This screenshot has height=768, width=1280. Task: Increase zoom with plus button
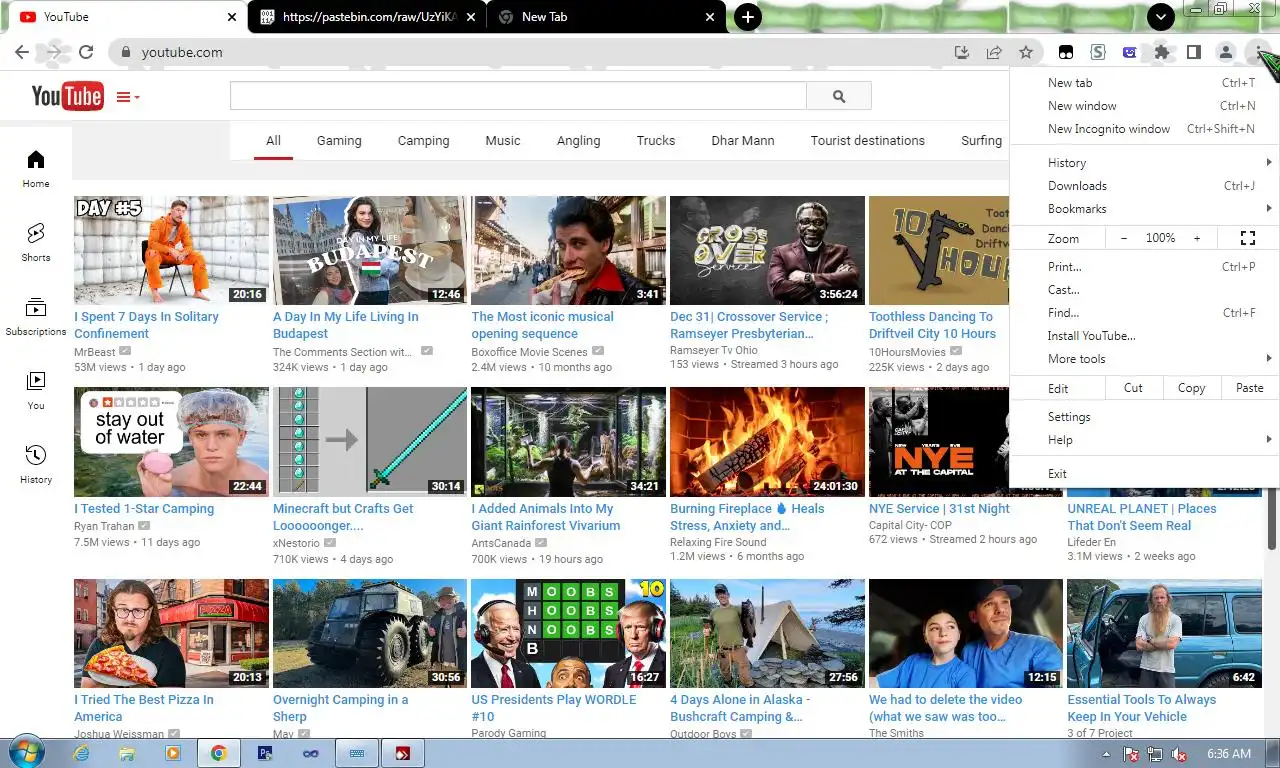(x=1197, y=238)
